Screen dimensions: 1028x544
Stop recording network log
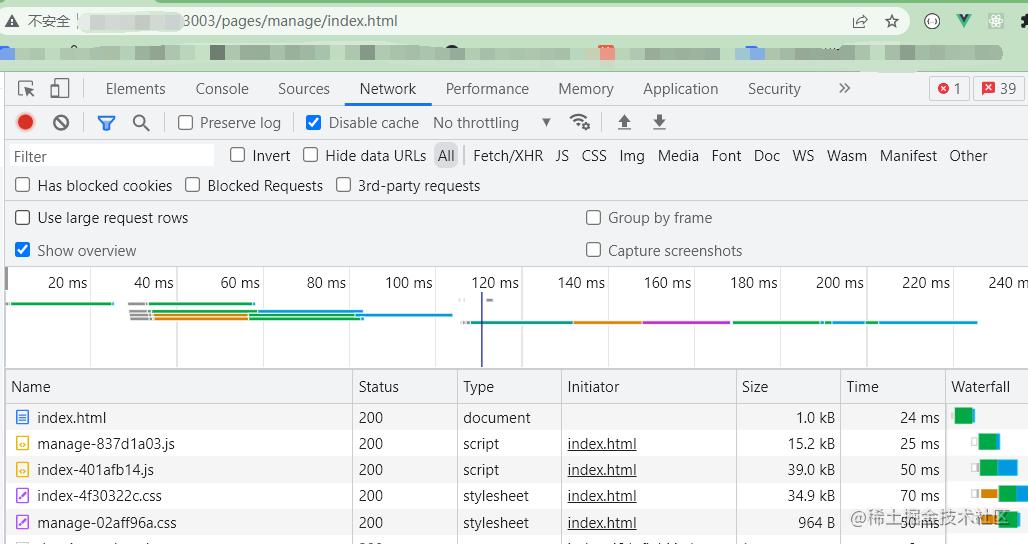point(26,122)
